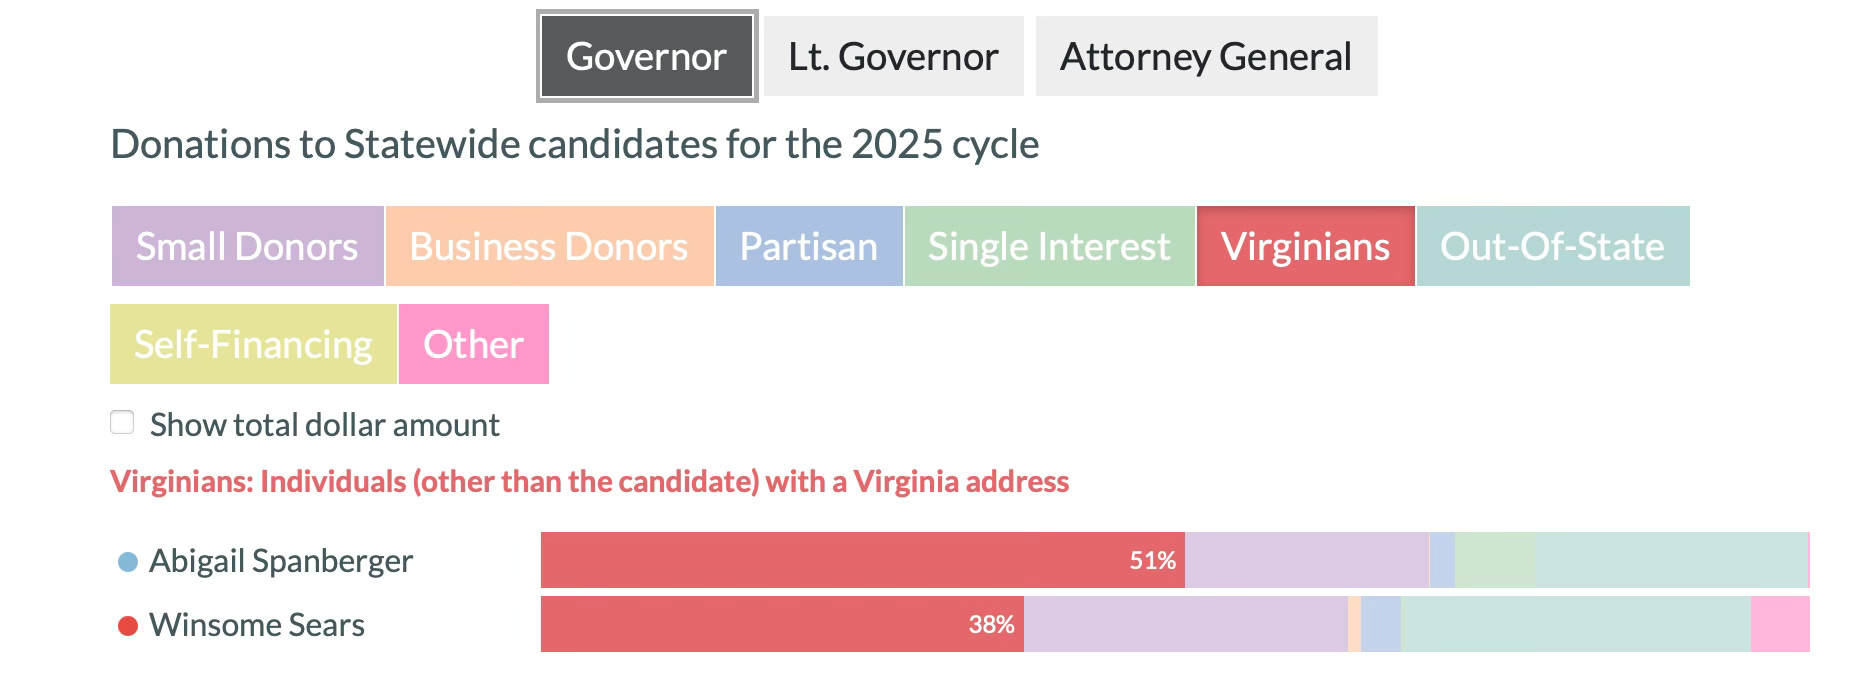This screenshot has width=1862, height=676.
Task: Show Single Interest donations
Action: (1049, 246)
